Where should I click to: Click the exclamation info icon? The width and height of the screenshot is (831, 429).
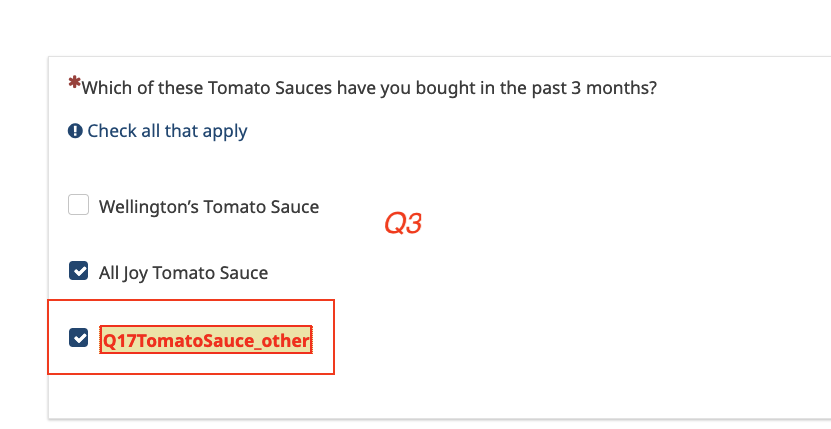tap(75, 131)
